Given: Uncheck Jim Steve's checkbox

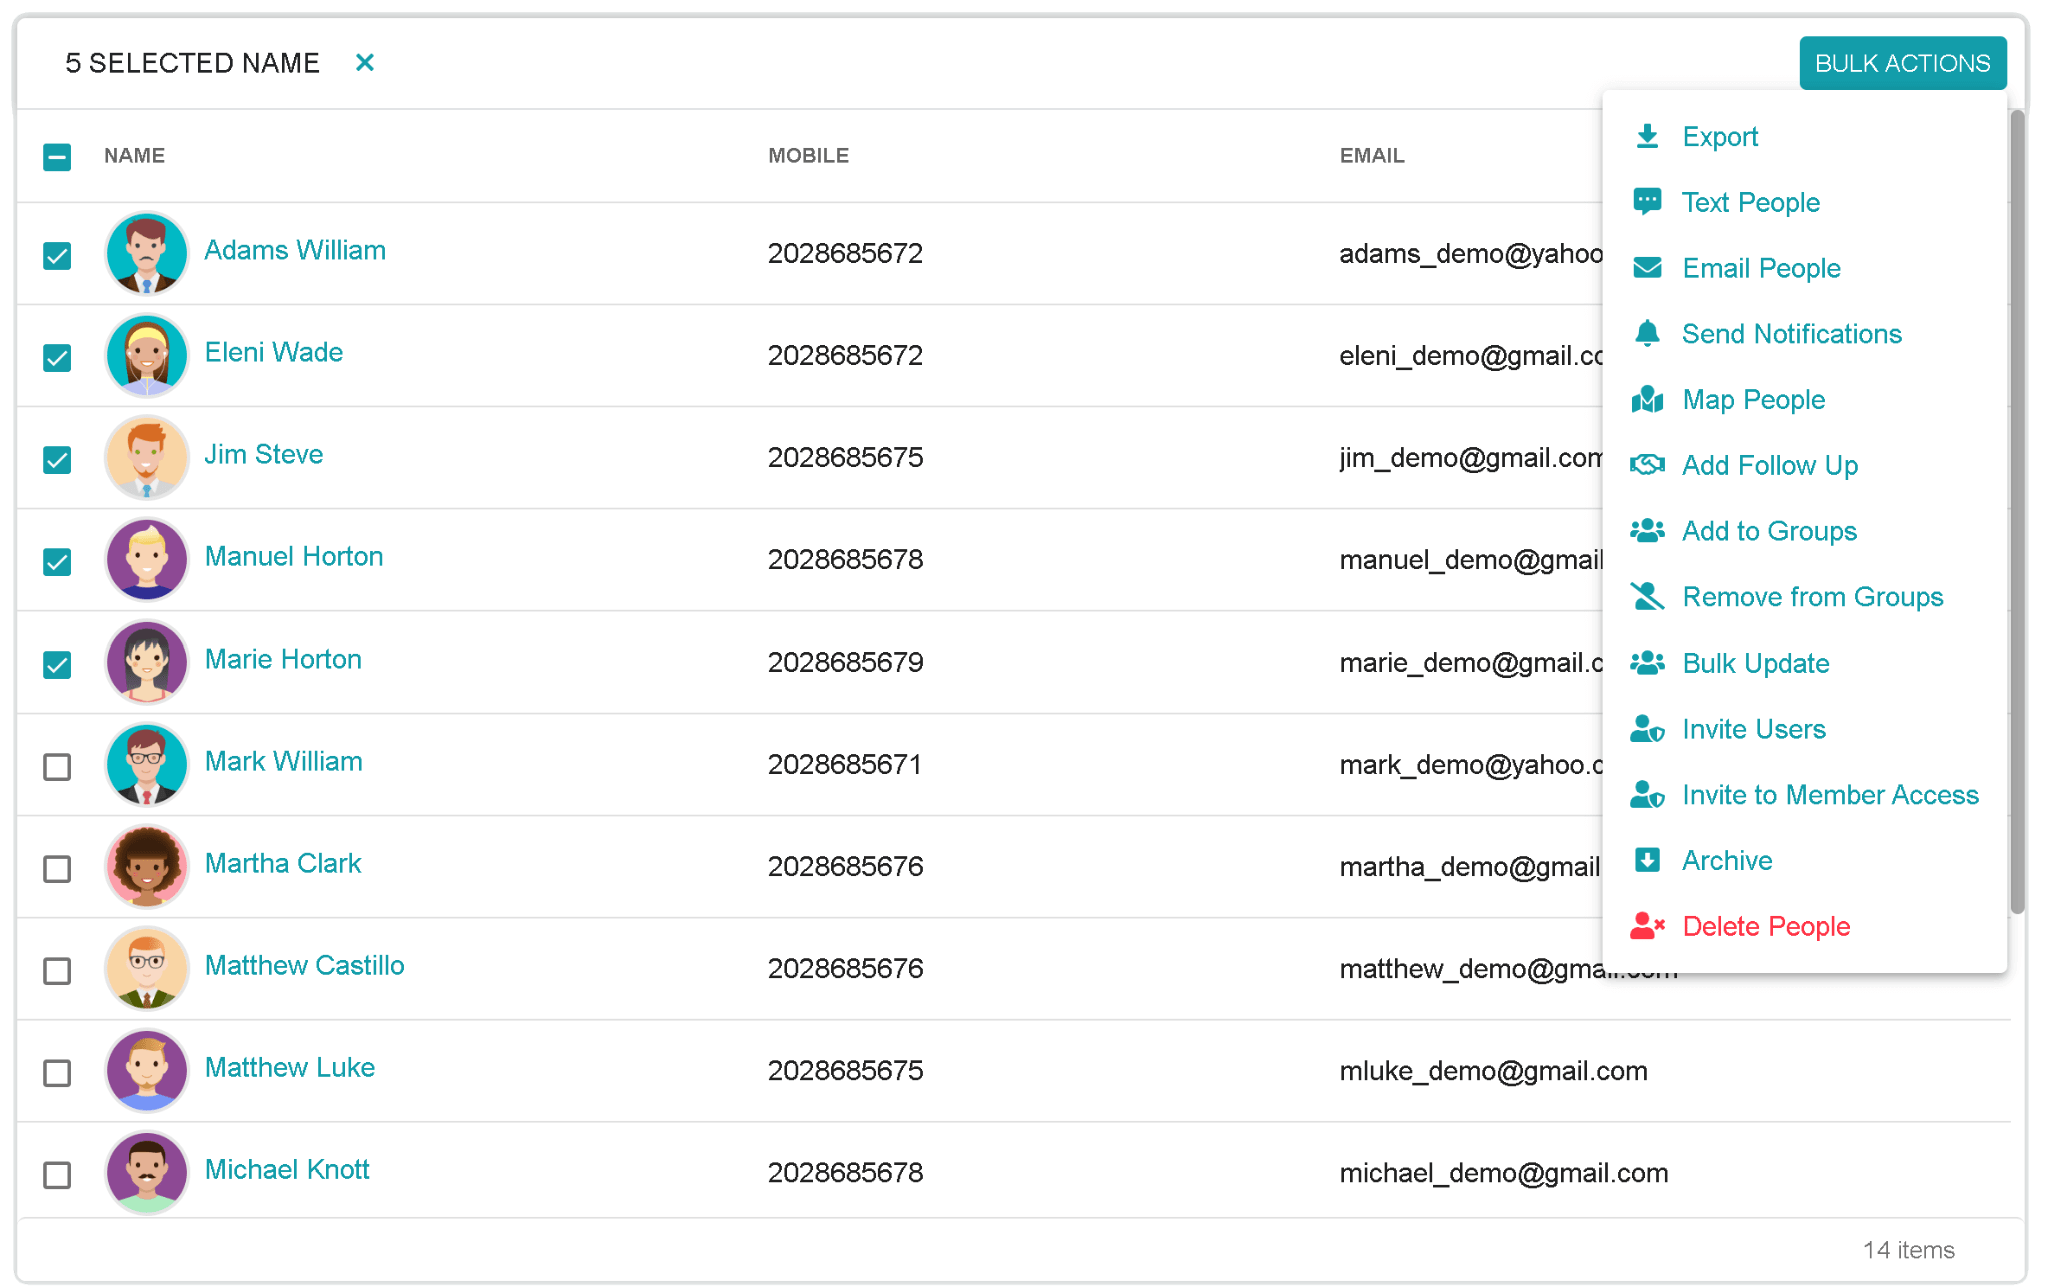Looking at the screenshot, I should coord(57,460).
